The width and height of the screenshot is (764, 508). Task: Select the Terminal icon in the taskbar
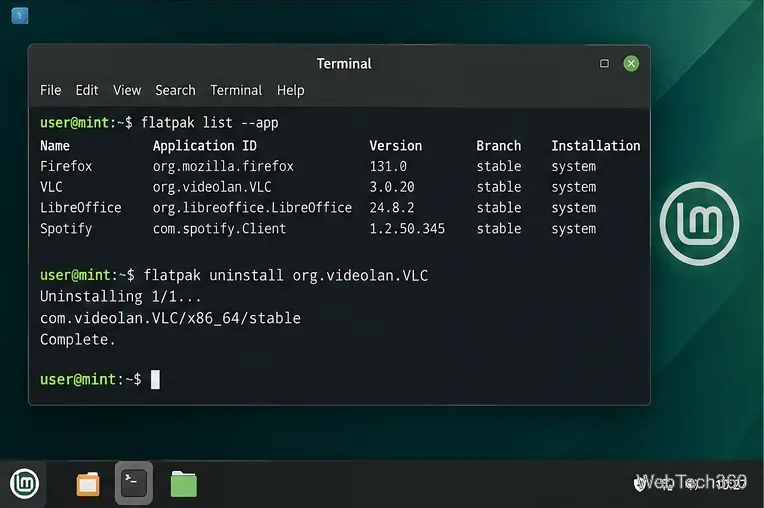pyautogui.click(x=134, y=484)
